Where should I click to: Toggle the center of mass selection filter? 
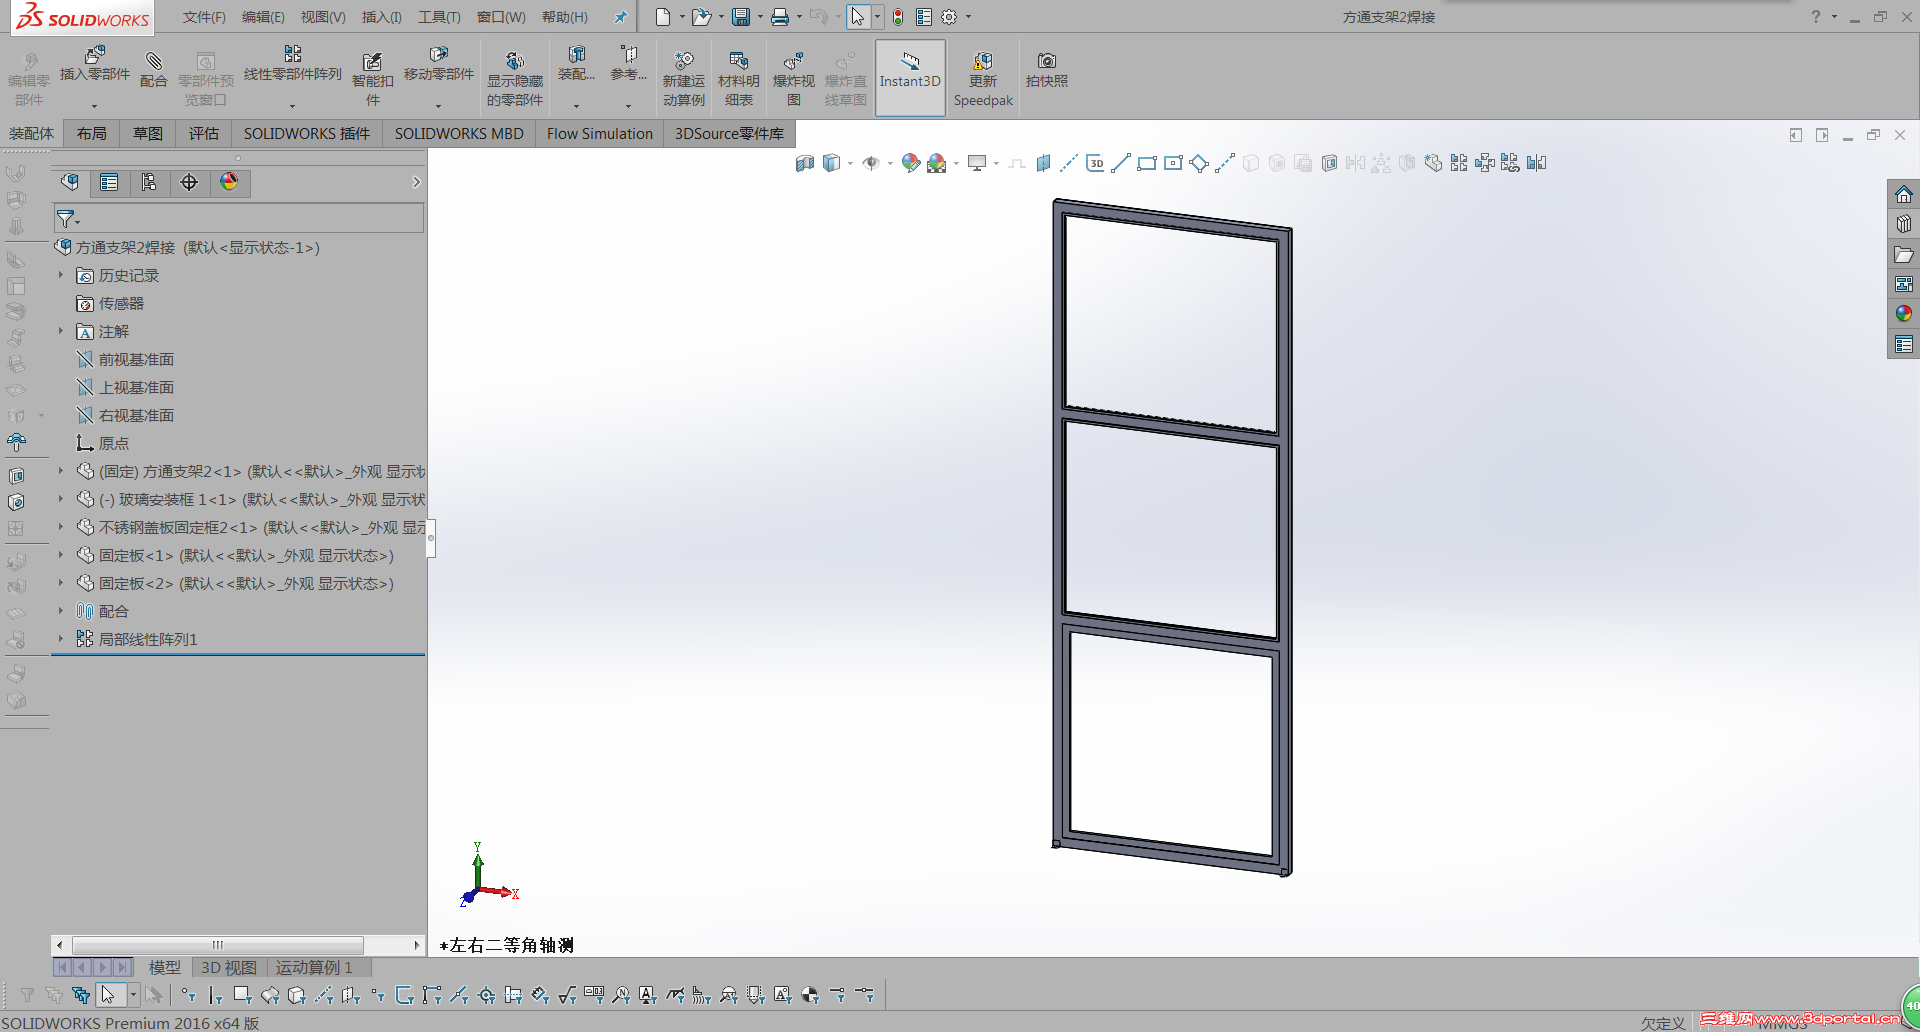click(810, 995)
